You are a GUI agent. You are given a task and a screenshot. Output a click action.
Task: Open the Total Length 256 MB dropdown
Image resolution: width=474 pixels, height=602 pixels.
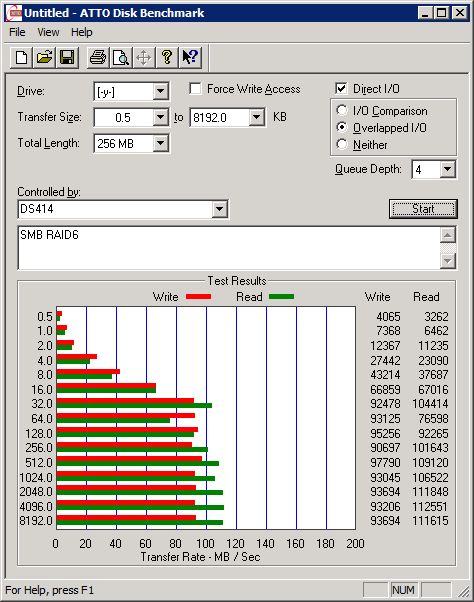(x=160, y=144)
